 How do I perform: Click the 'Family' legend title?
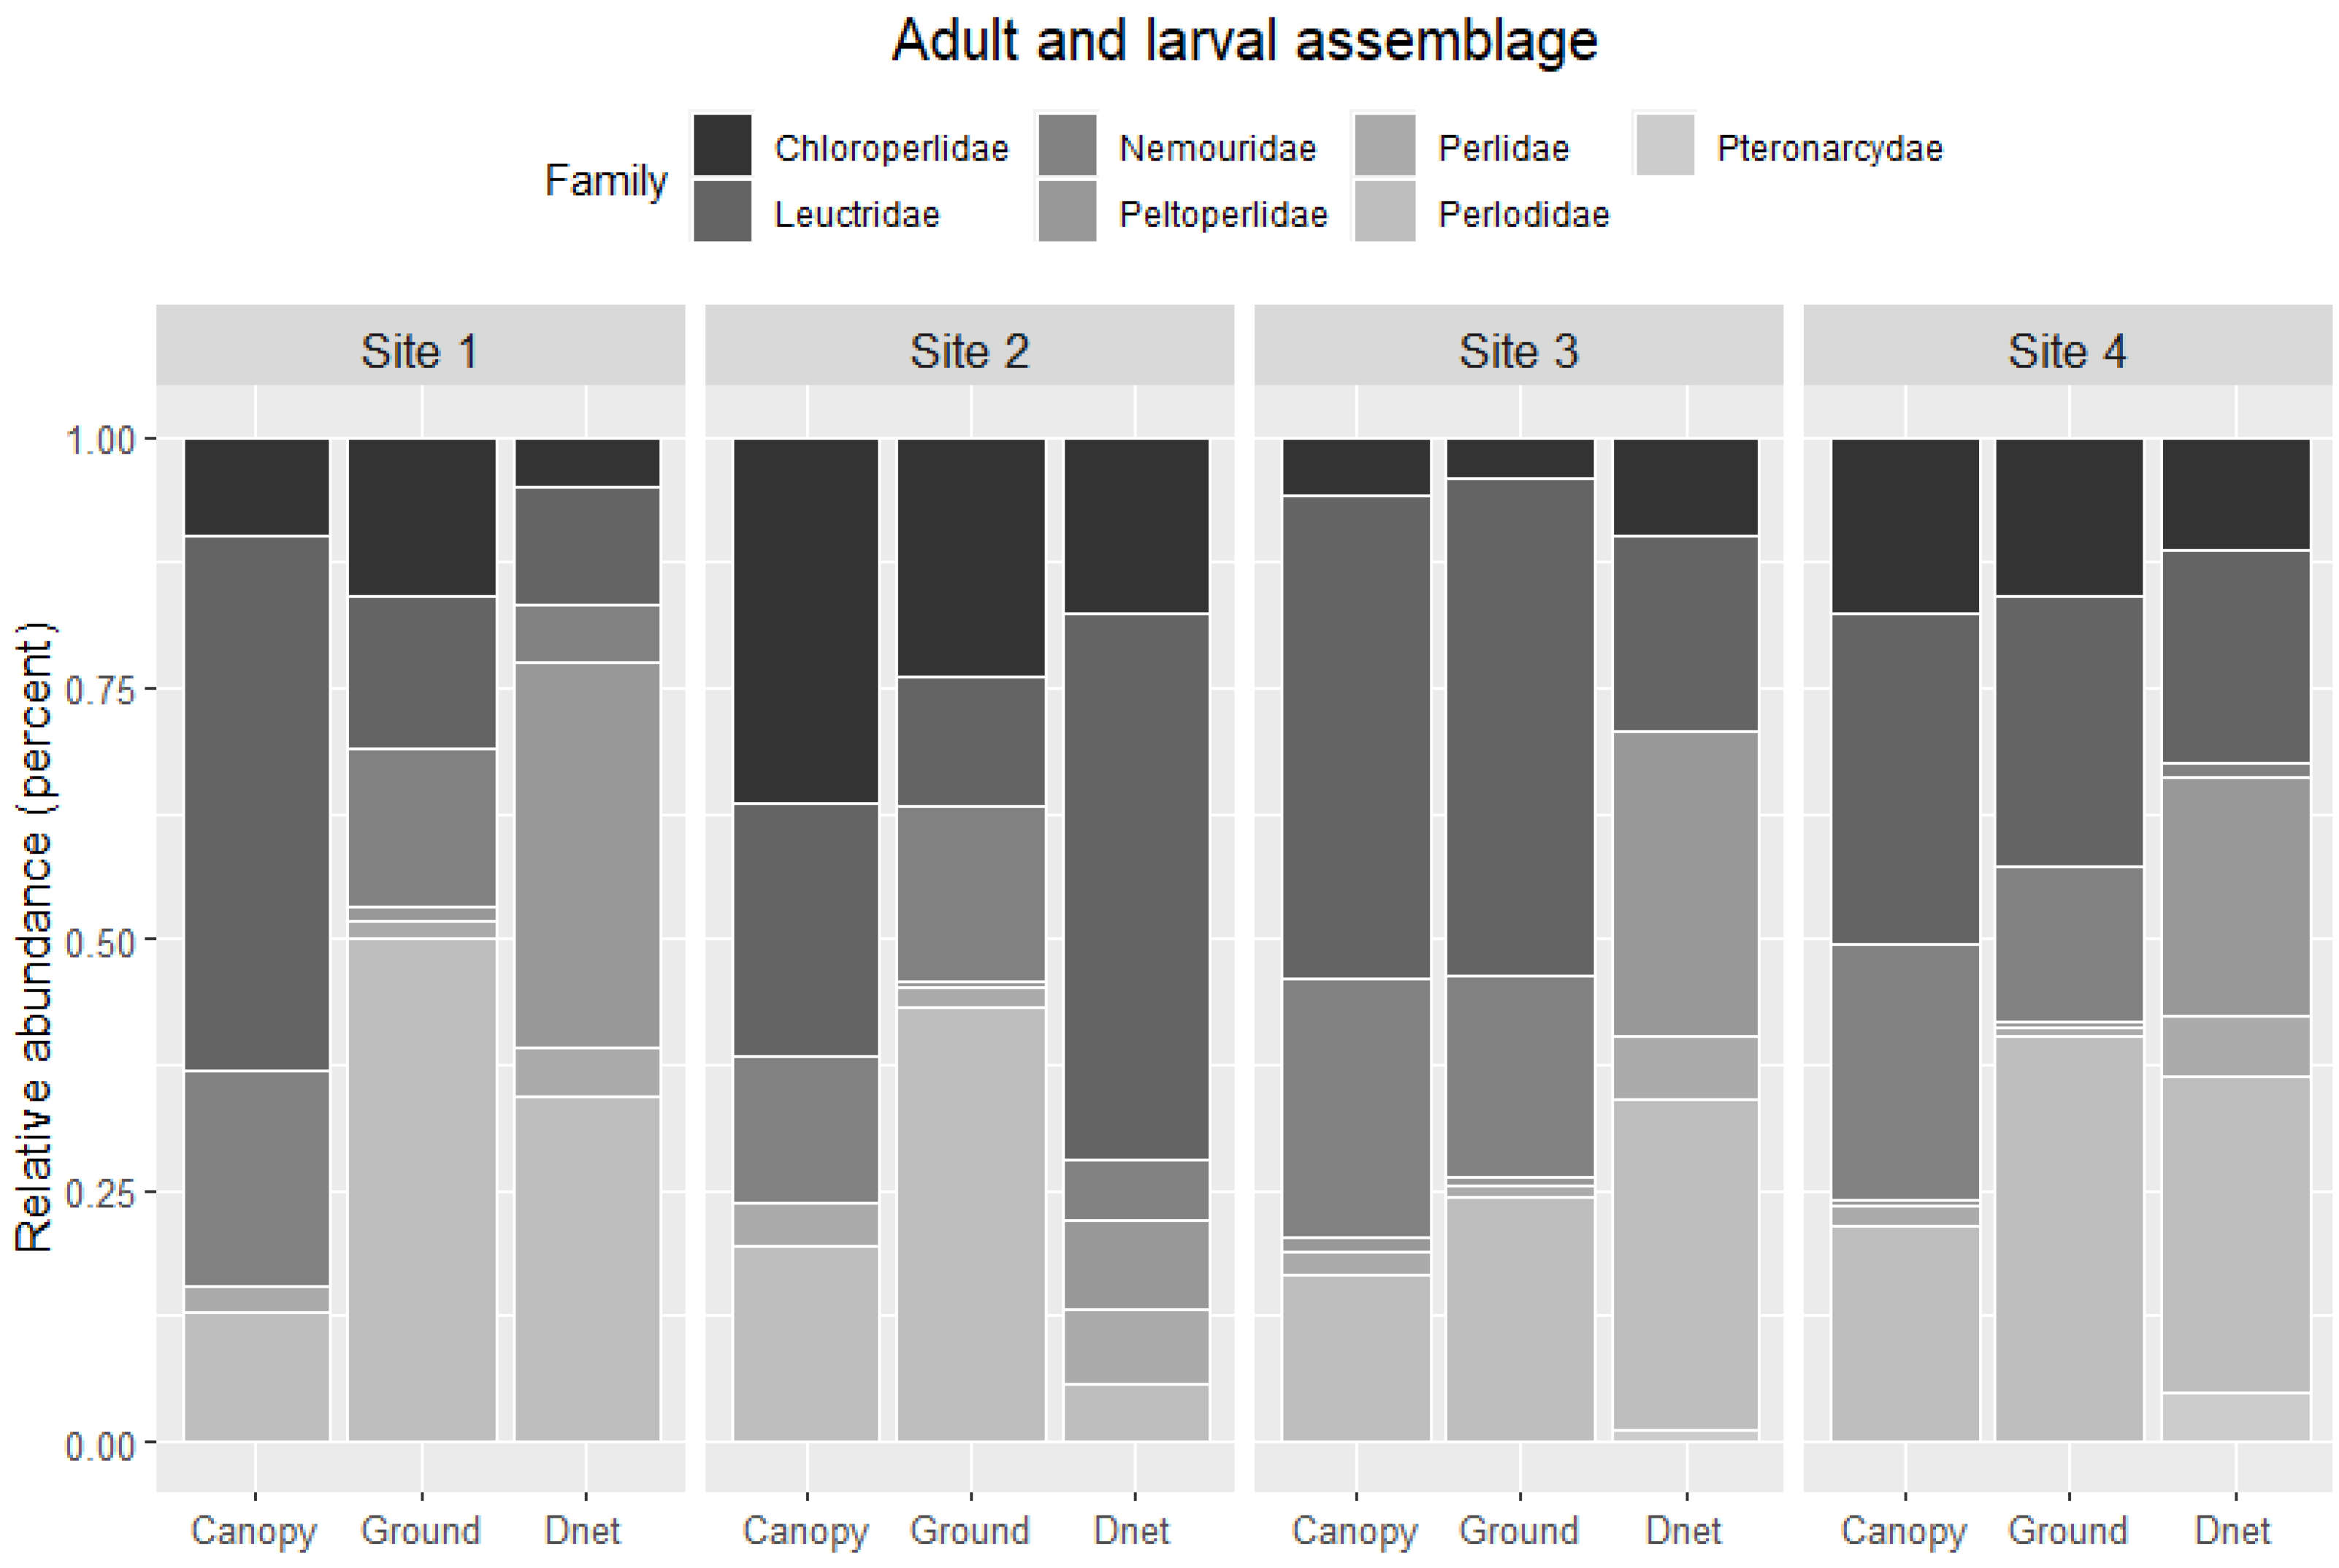pos(605,180)
